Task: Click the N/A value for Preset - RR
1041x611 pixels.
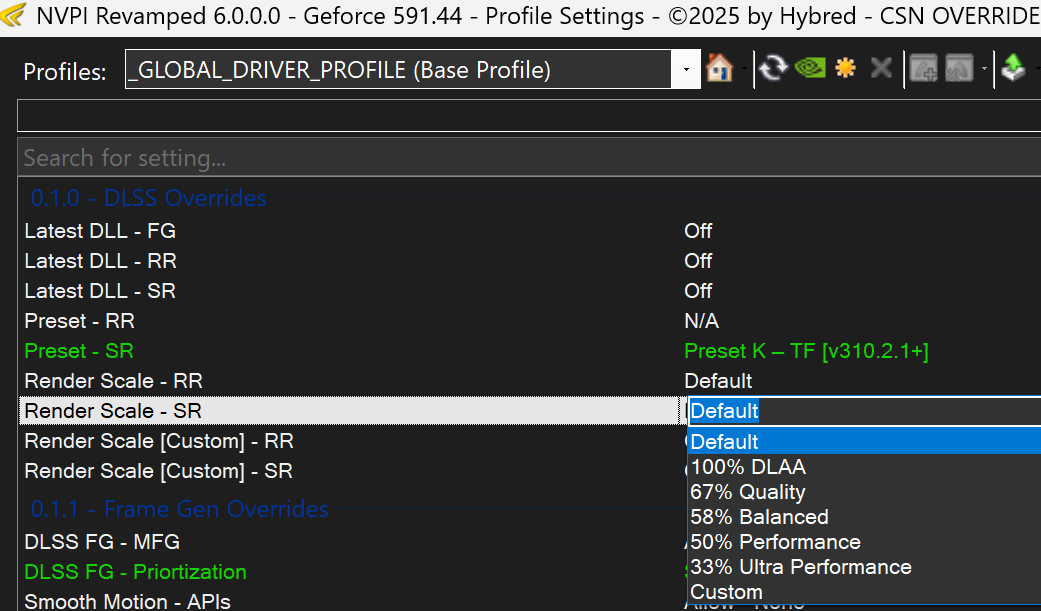Action: coord(702,321)
